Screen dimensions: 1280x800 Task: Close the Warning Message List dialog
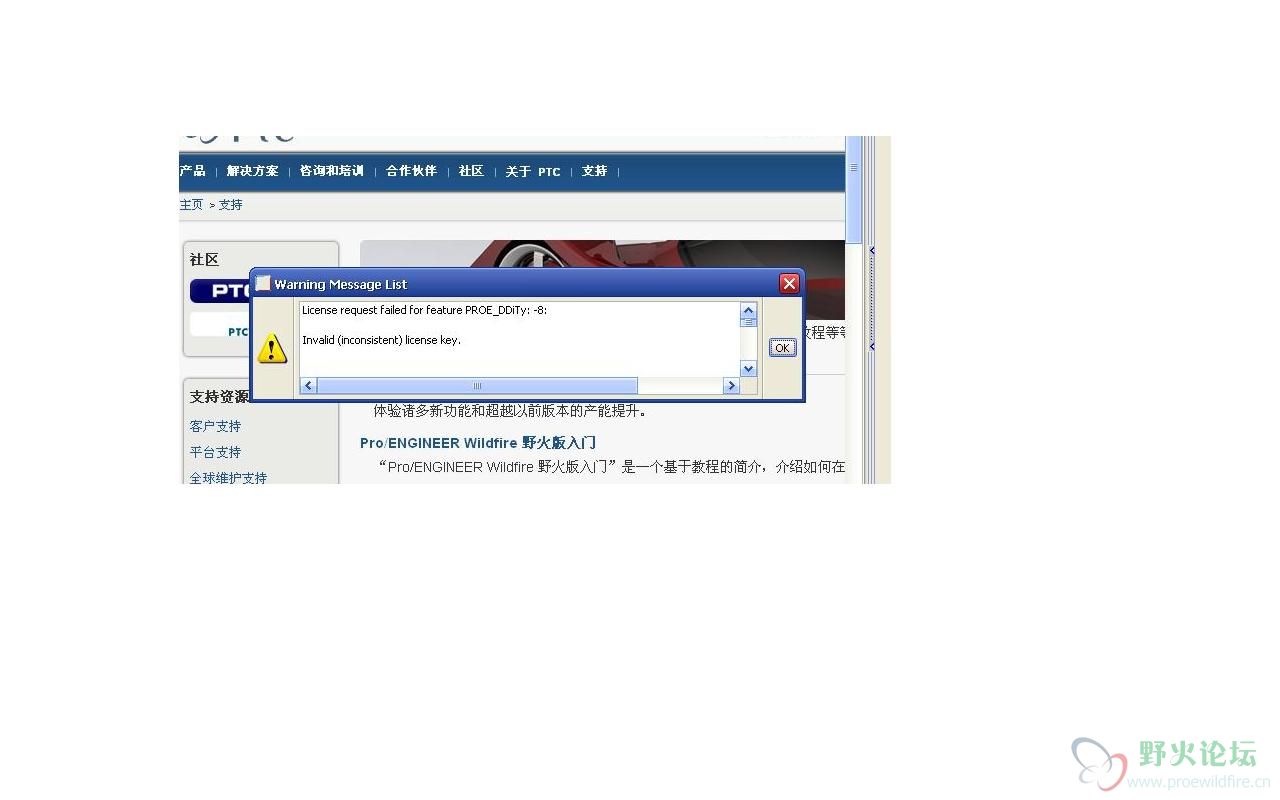[789, 284]
